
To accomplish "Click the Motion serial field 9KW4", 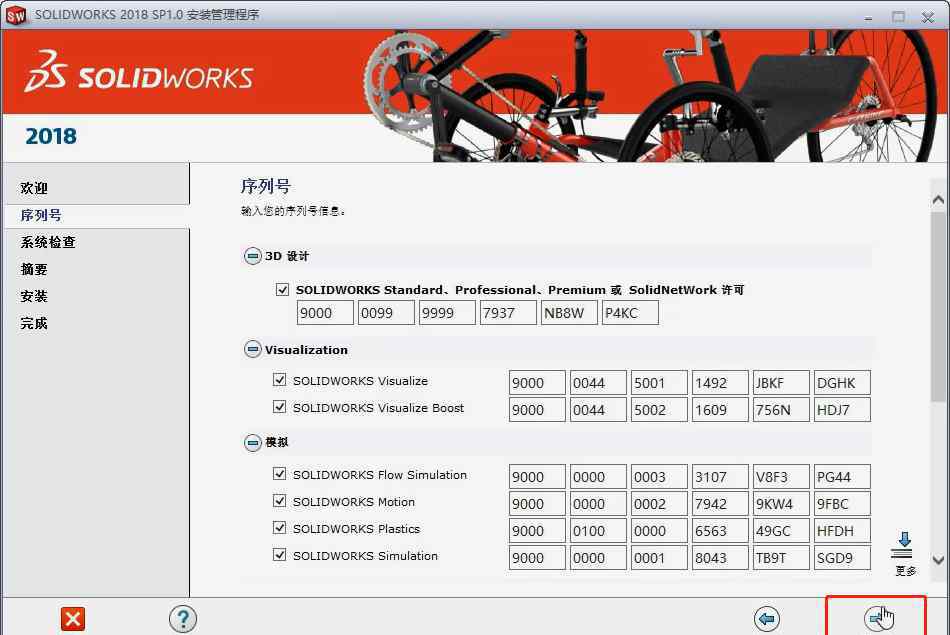I will [782, 504].
